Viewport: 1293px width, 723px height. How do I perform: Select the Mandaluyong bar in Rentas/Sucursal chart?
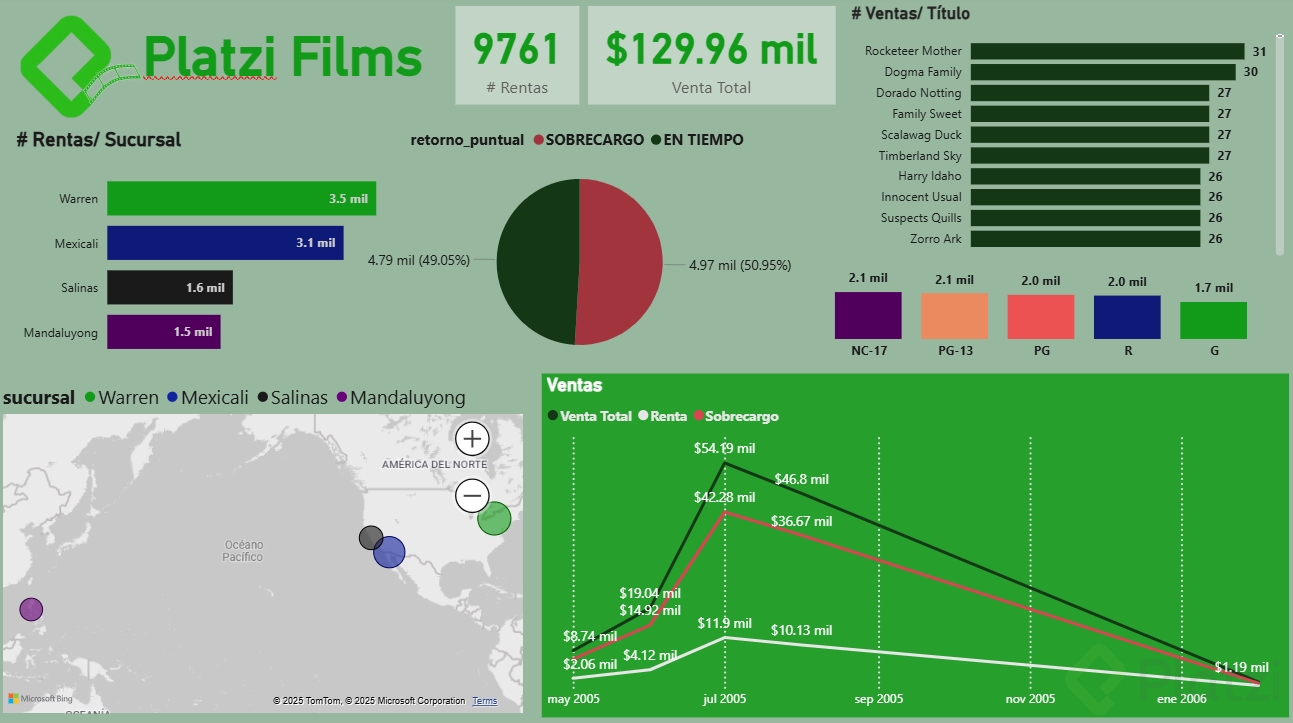[164, 332]
